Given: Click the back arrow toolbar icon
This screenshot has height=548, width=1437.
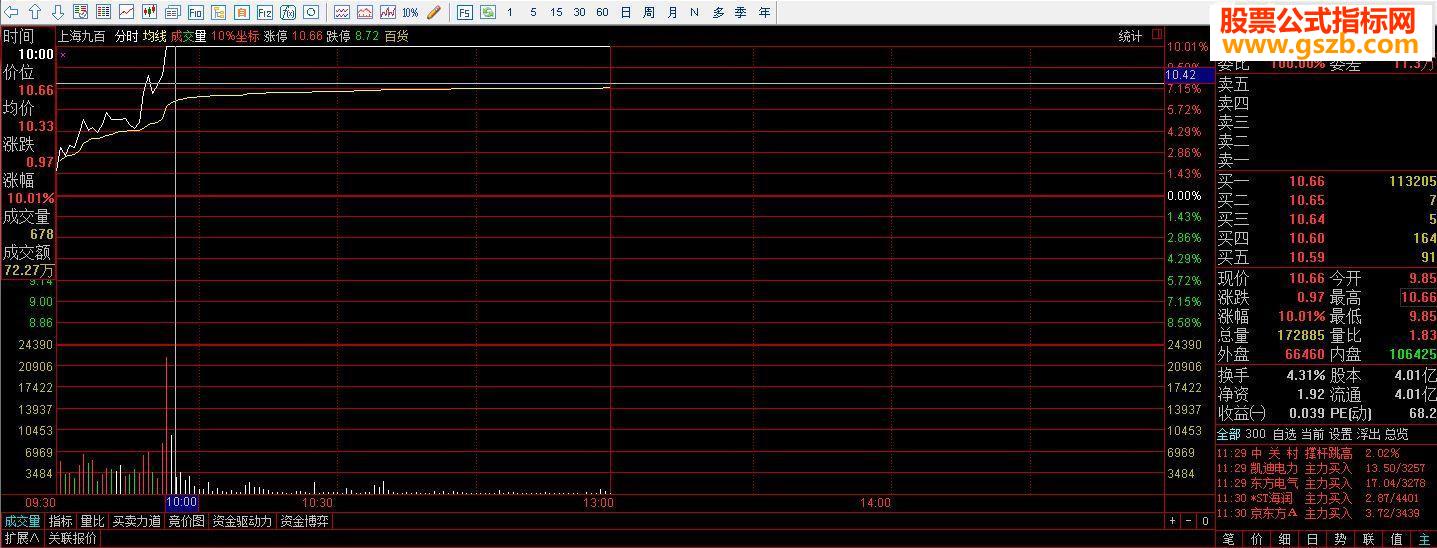Looking at the screenshot, I should [x=11, y=12].
